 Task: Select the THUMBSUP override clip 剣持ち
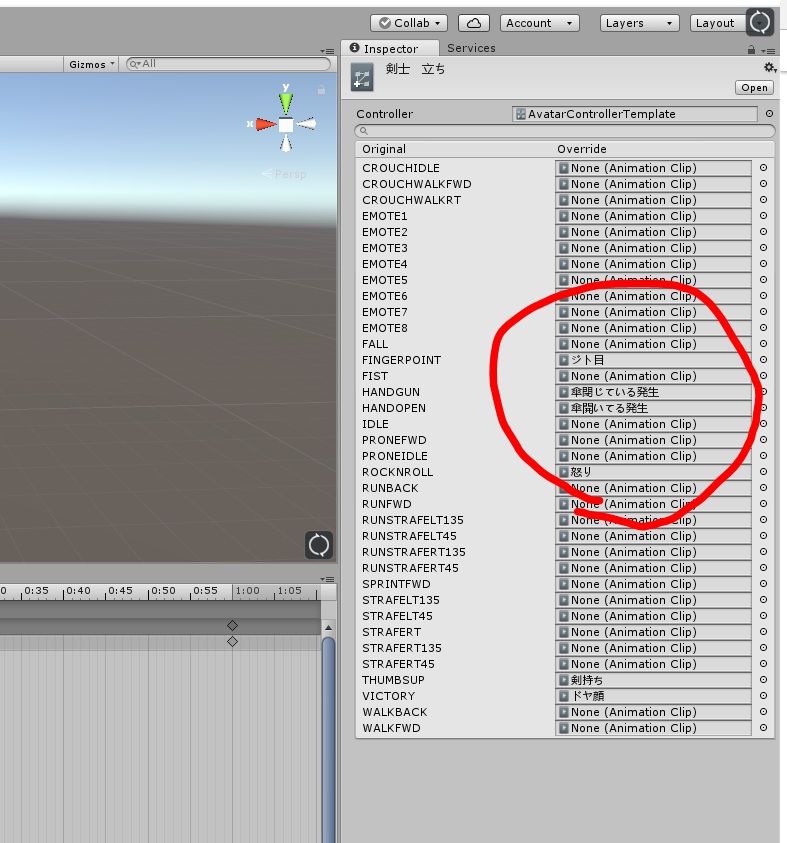click(x=653, y=680)
